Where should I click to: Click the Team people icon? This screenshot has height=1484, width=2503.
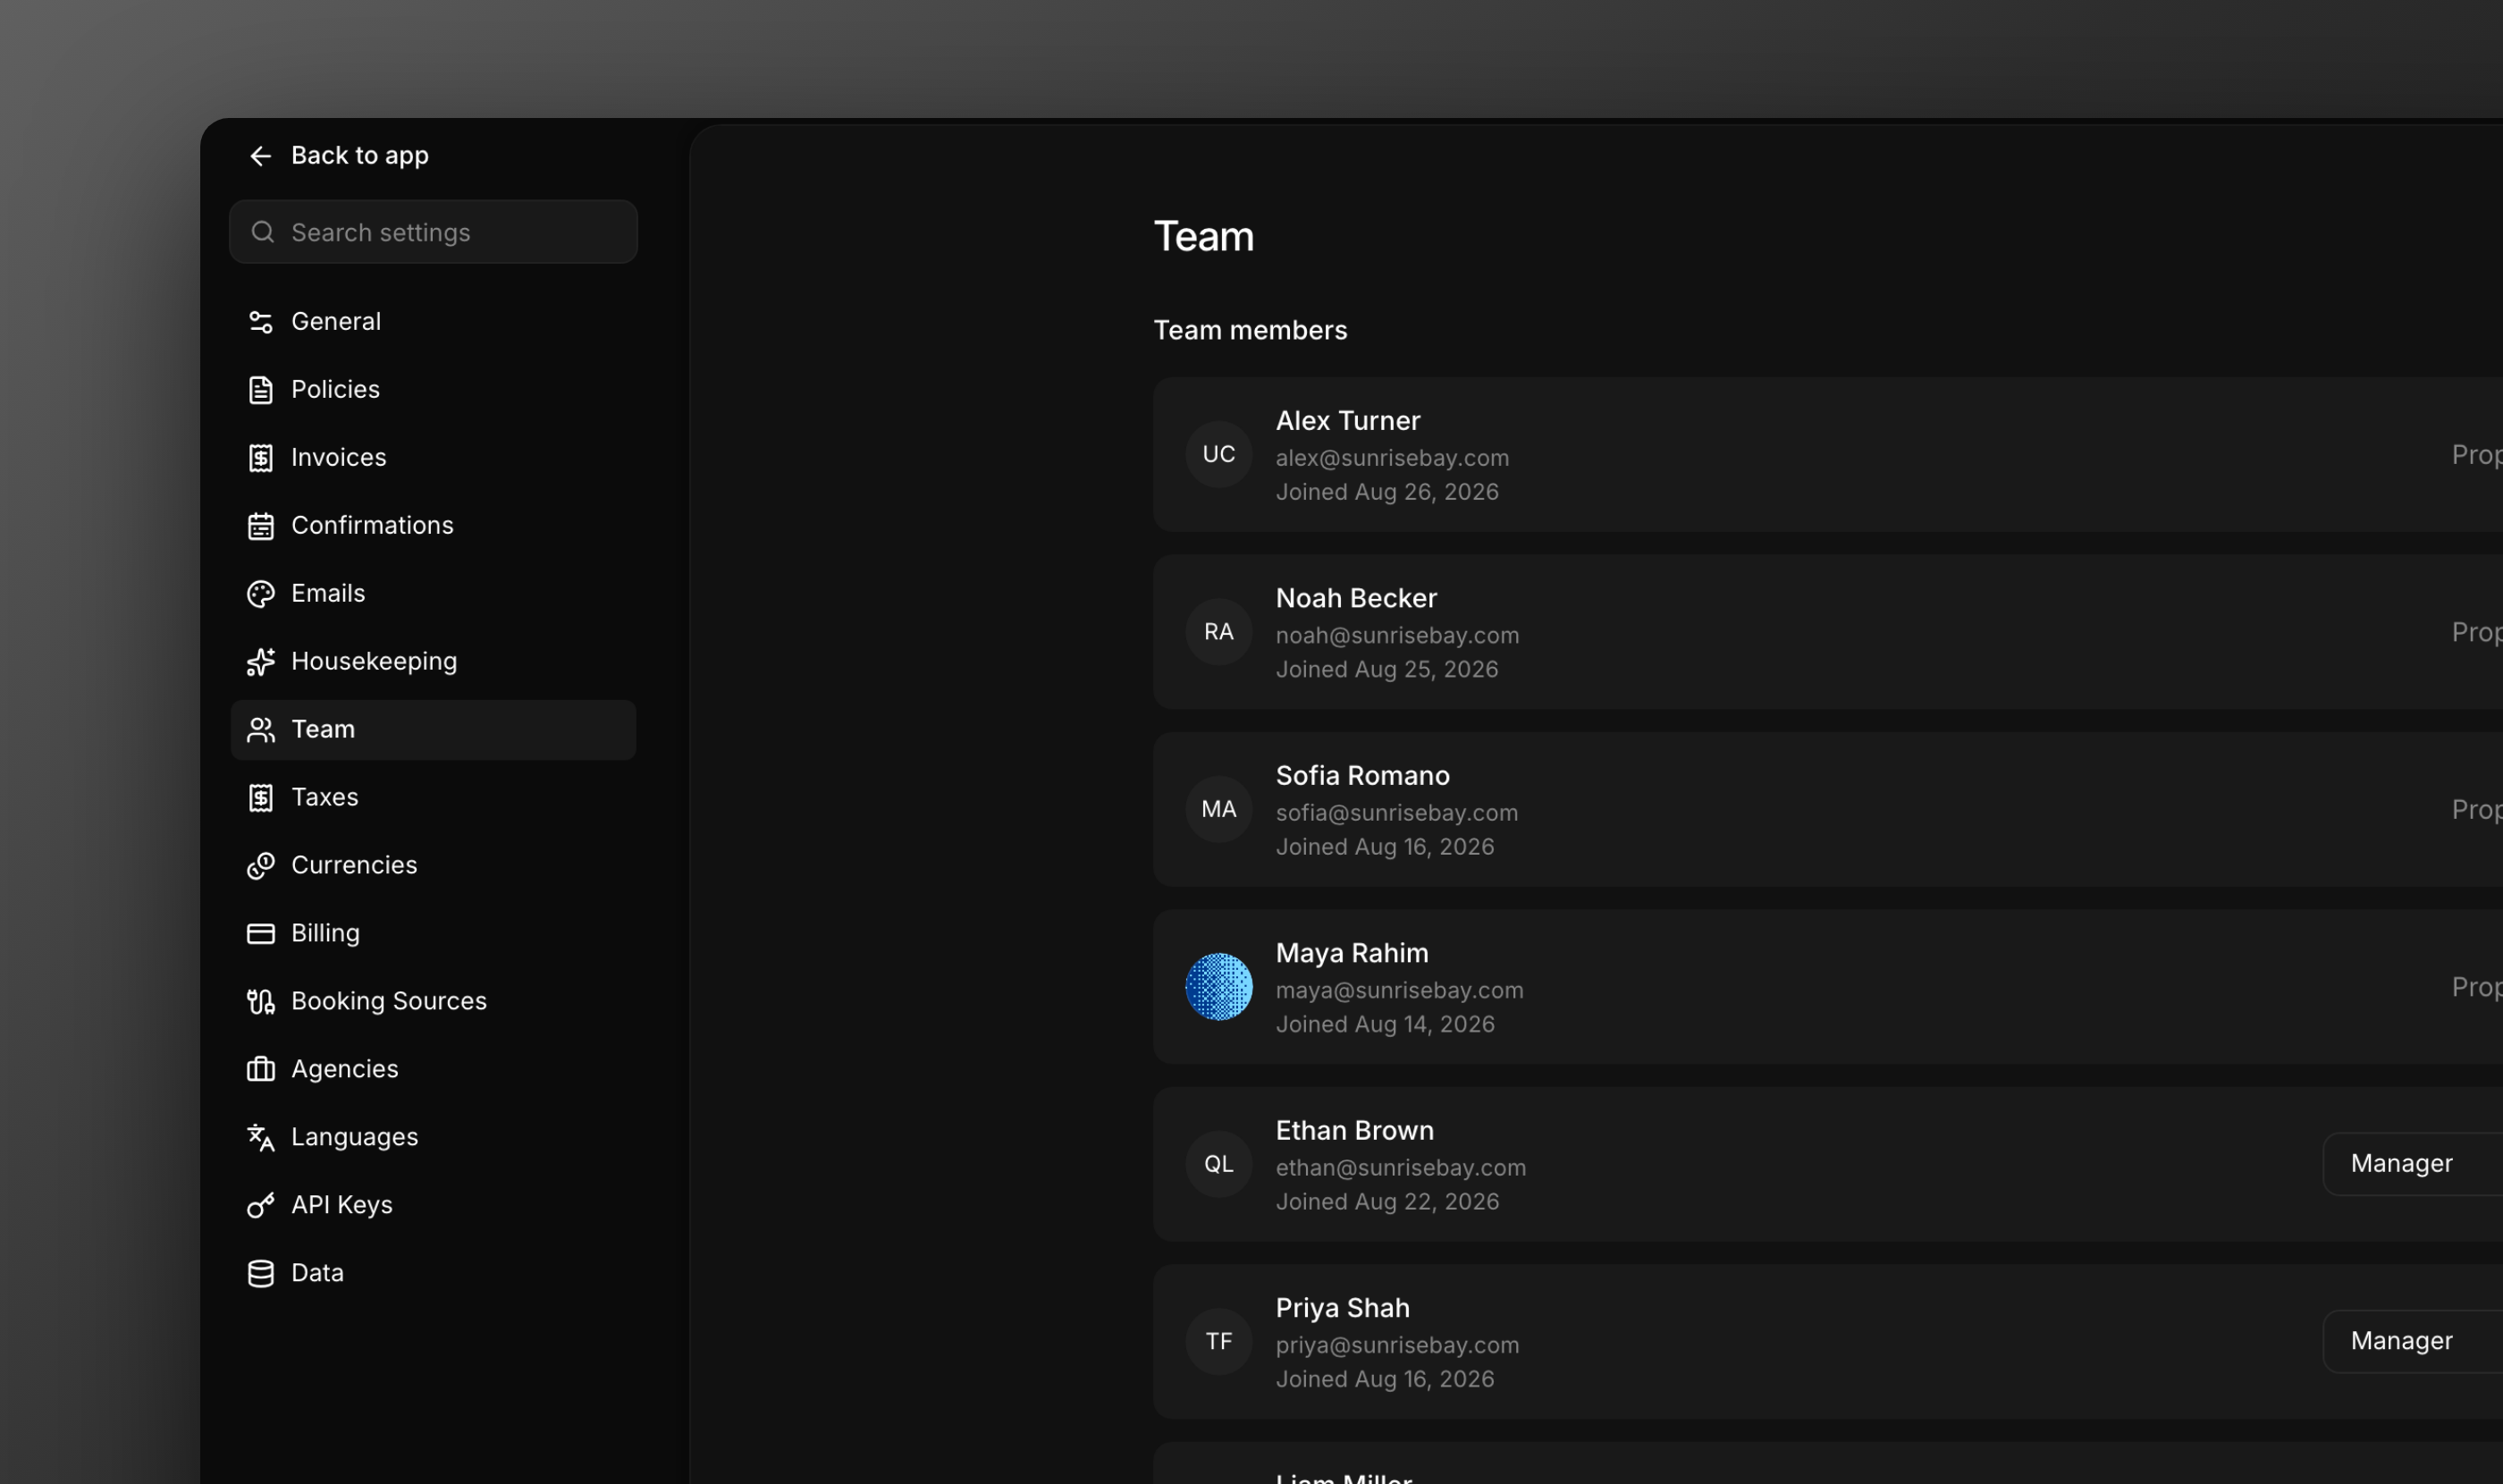click(x=260, y=730)
